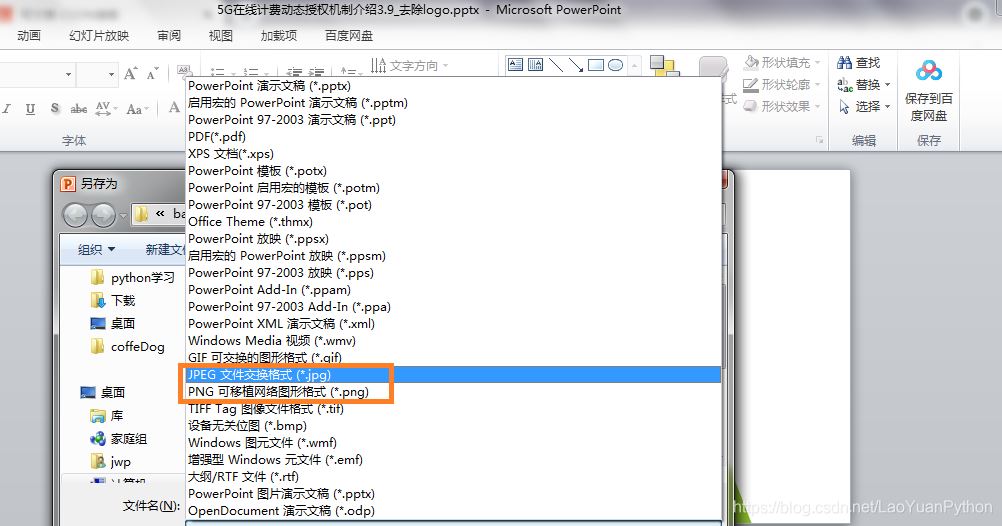Select the jwp user folder in the tree

111,461
